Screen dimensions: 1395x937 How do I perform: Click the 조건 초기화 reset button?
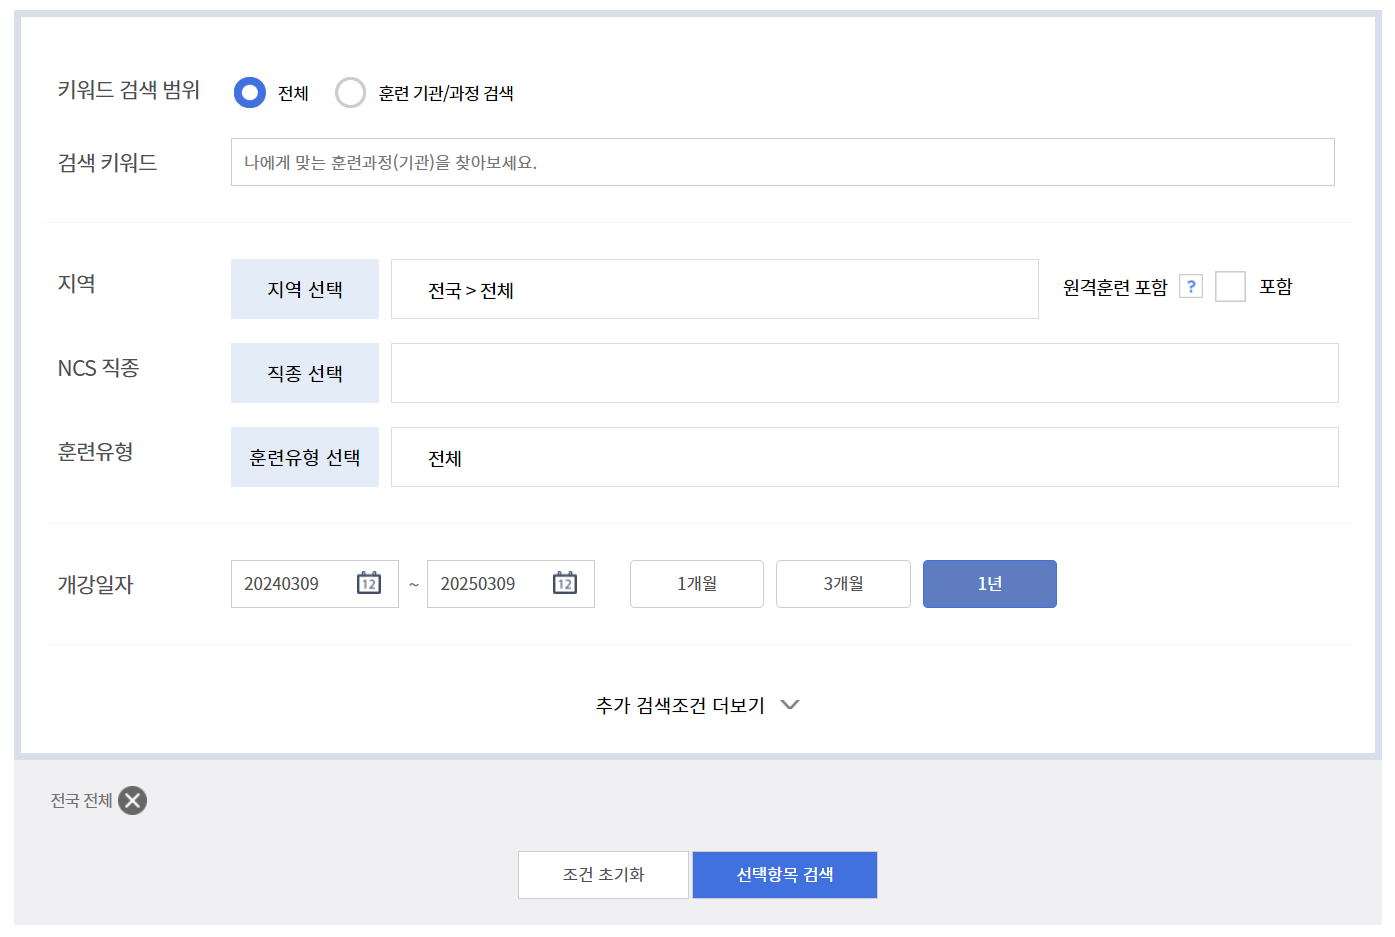click(x=603, y=875)
